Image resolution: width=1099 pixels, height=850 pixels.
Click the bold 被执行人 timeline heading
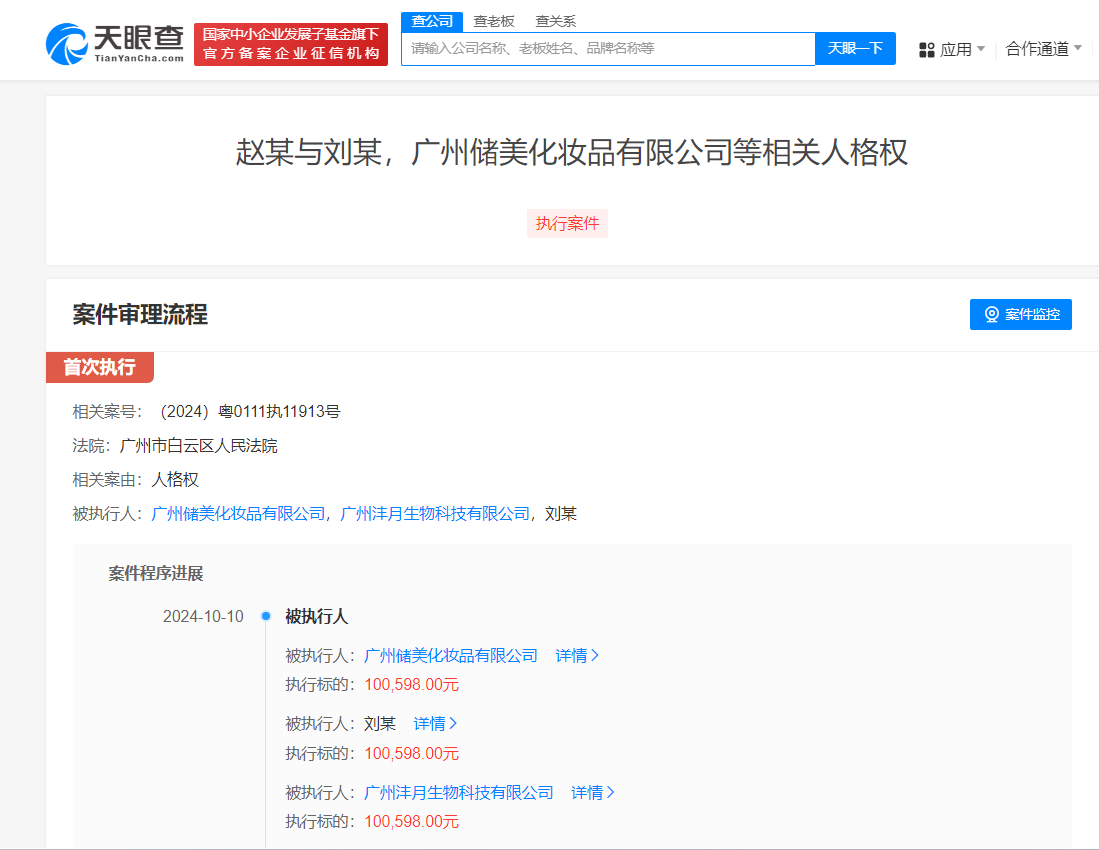pos(316,617)
